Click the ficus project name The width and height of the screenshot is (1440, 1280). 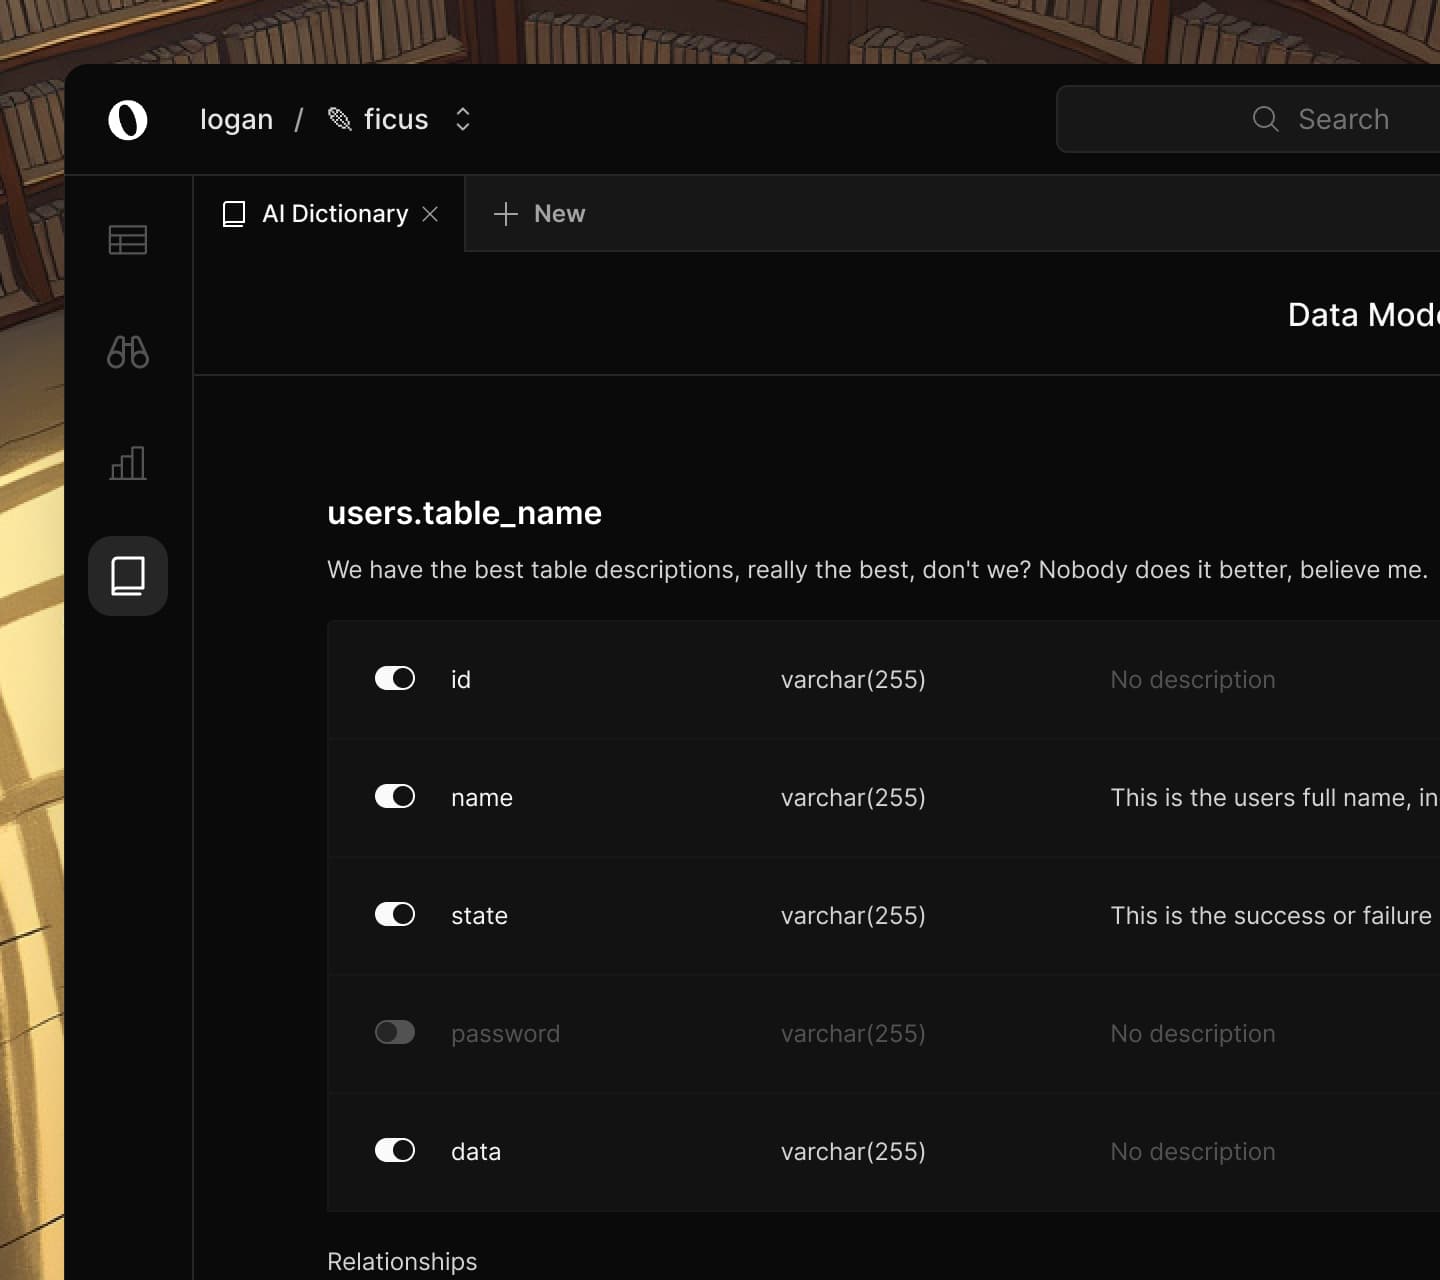coord(396,119)
